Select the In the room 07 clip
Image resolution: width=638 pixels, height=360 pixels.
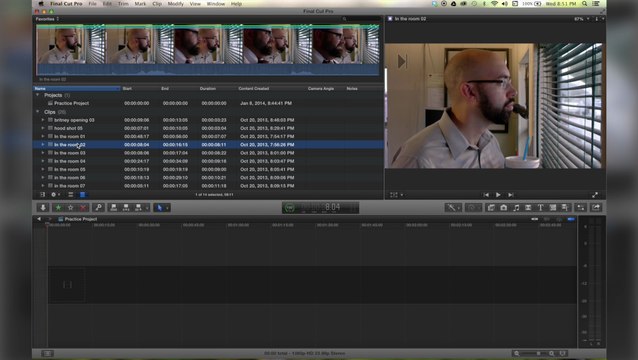[x=208, y=185]
